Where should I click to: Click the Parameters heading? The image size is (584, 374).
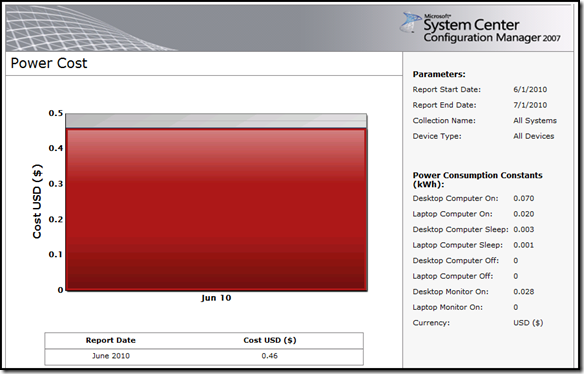click(x=439, y=74)
